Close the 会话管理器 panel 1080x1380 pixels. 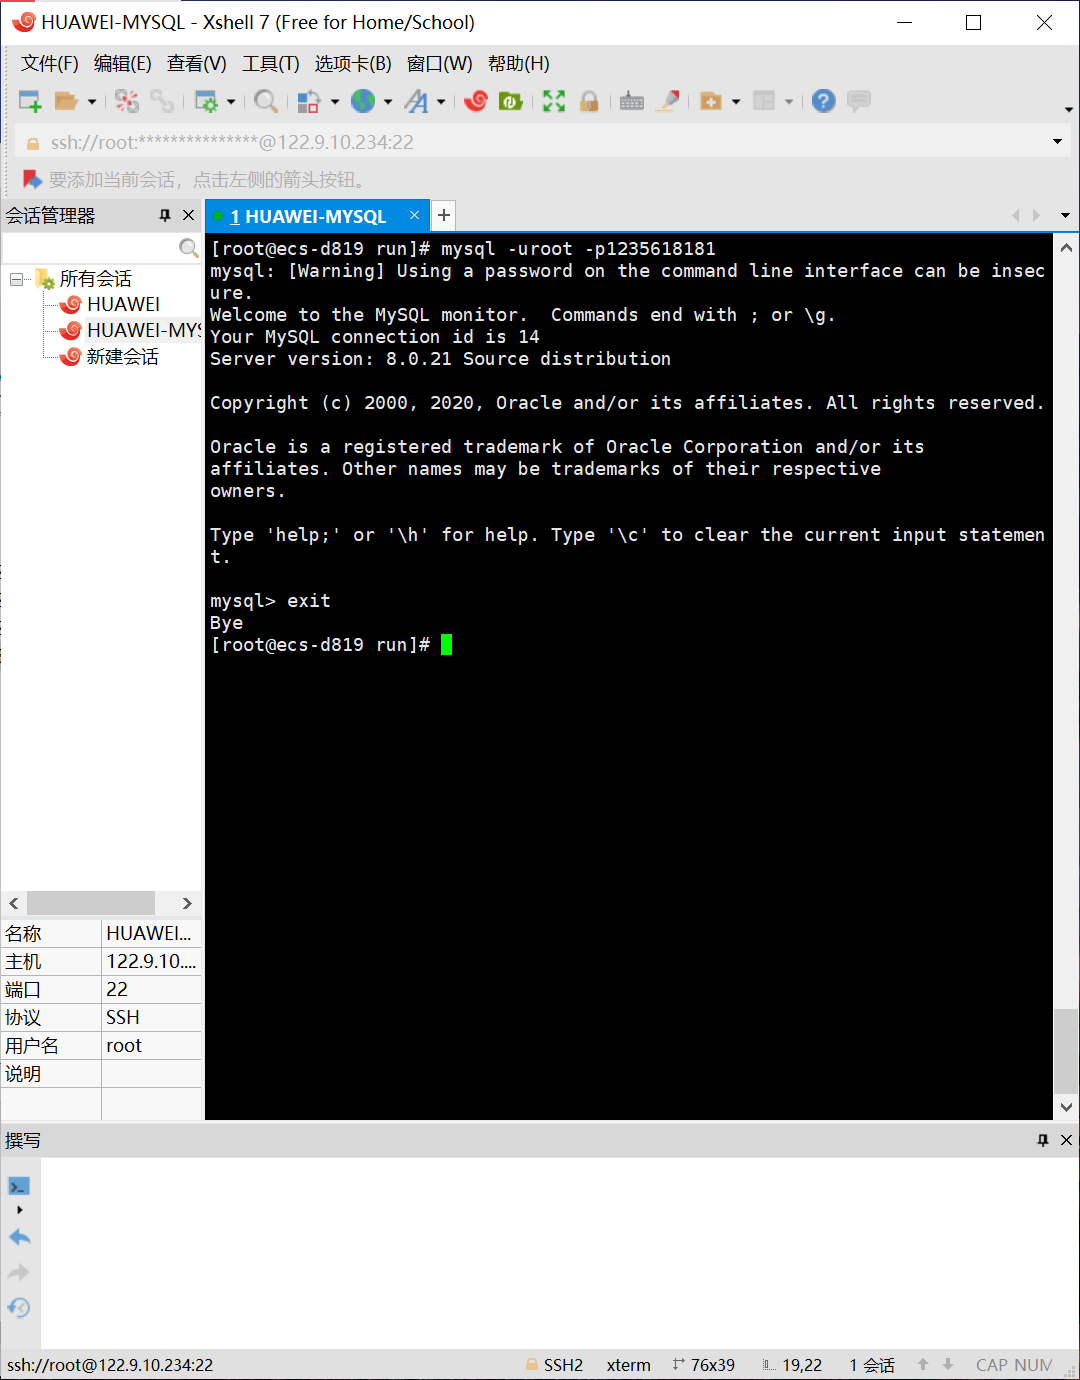pyautogui.click(x=188, y=215)
